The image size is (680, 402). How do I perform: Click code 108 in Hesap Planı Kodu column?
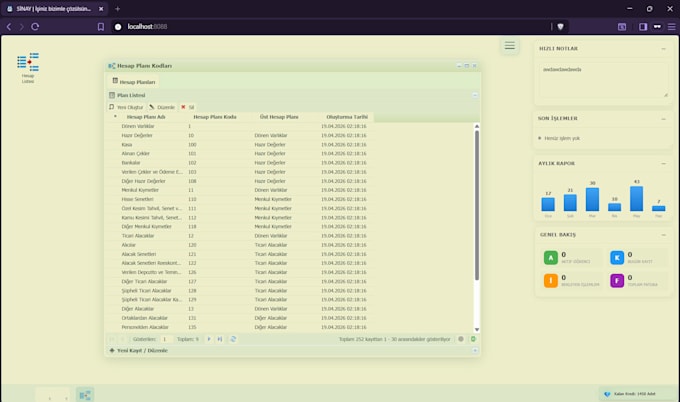click(x=192, y=181)
